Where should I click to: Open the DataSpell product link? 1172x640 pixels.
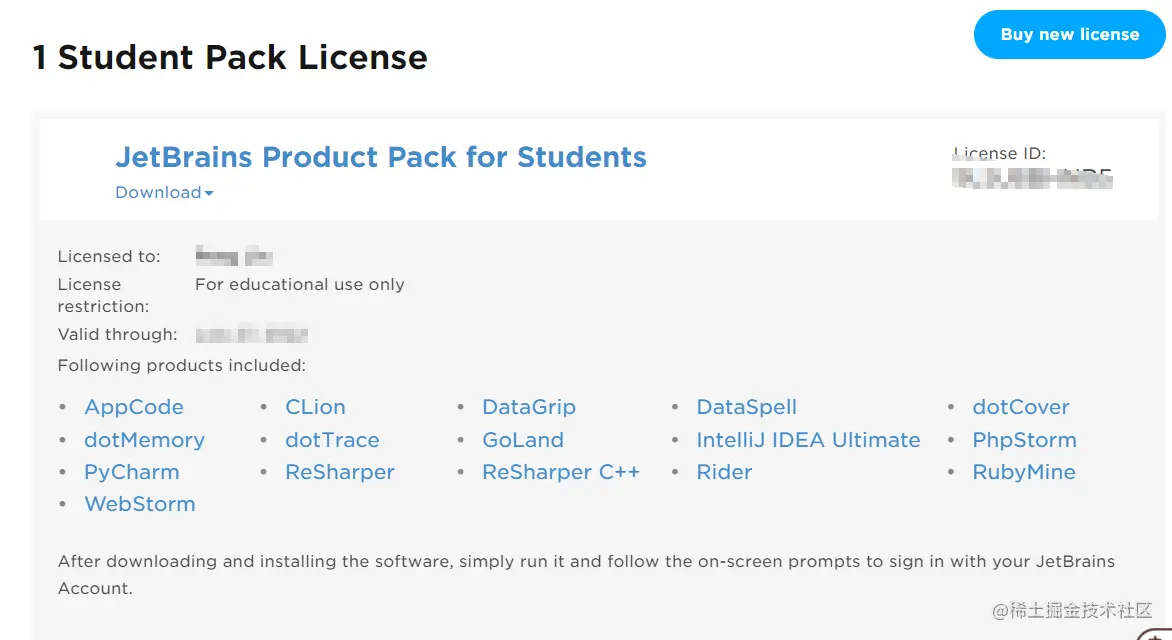pyautogui.click(x=747, y=407)
